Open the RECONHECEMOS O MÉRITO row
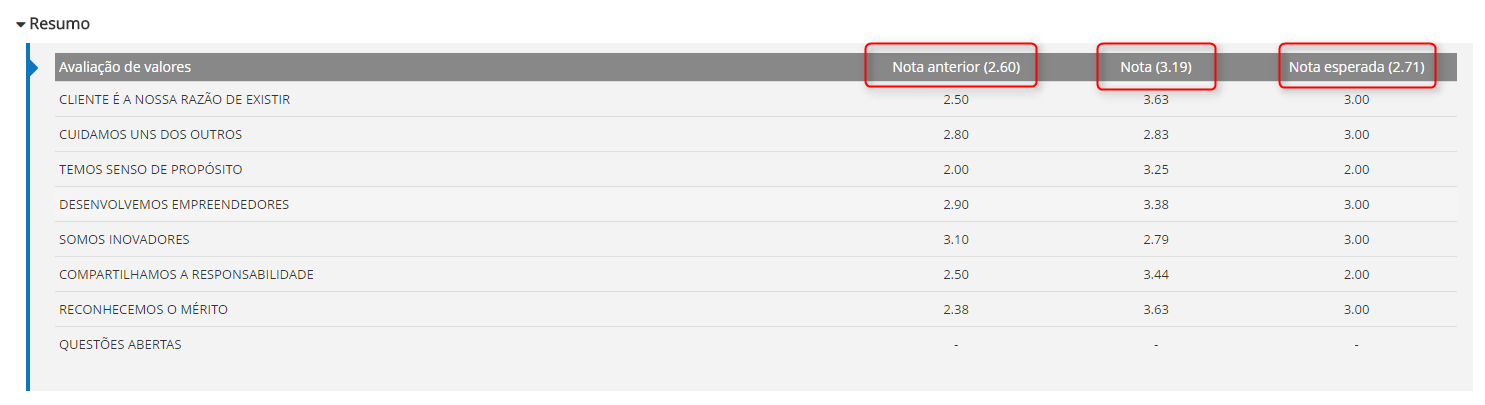This screenshot has height=405, width=1485. click(756, 309)
